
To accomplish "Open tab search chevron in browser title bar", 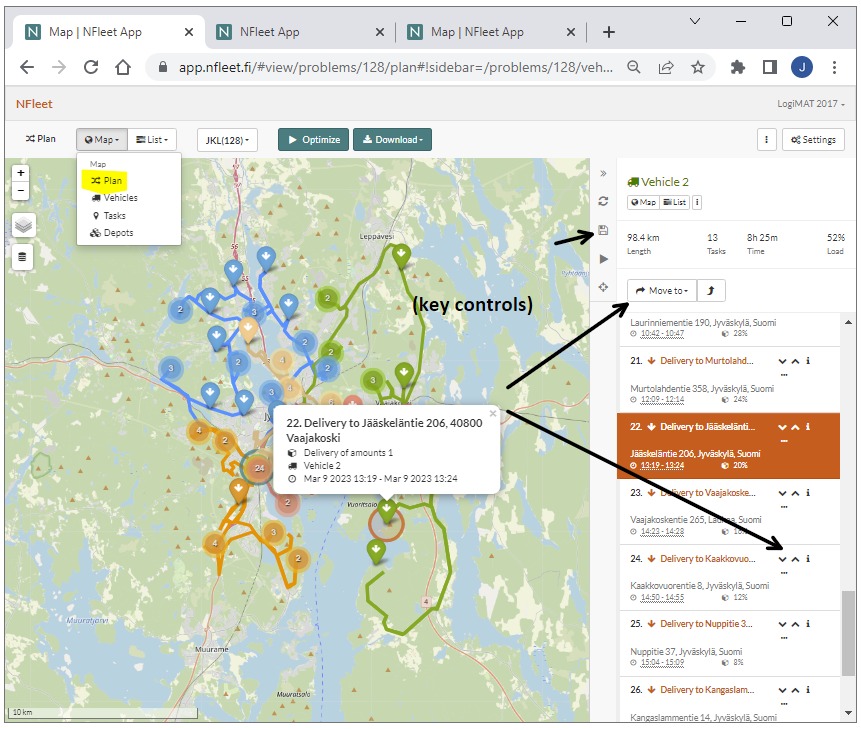I will [x=695, y=21].
